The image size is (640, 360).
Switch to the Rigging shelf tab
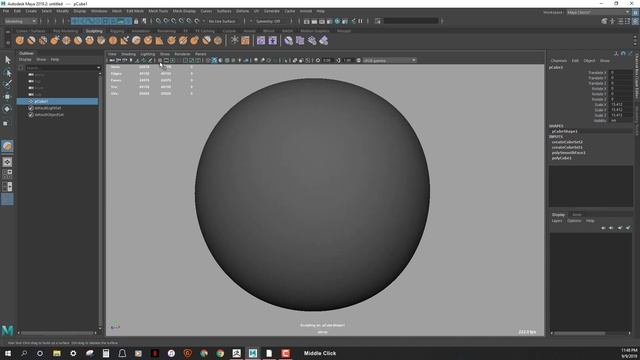point(117,31)
